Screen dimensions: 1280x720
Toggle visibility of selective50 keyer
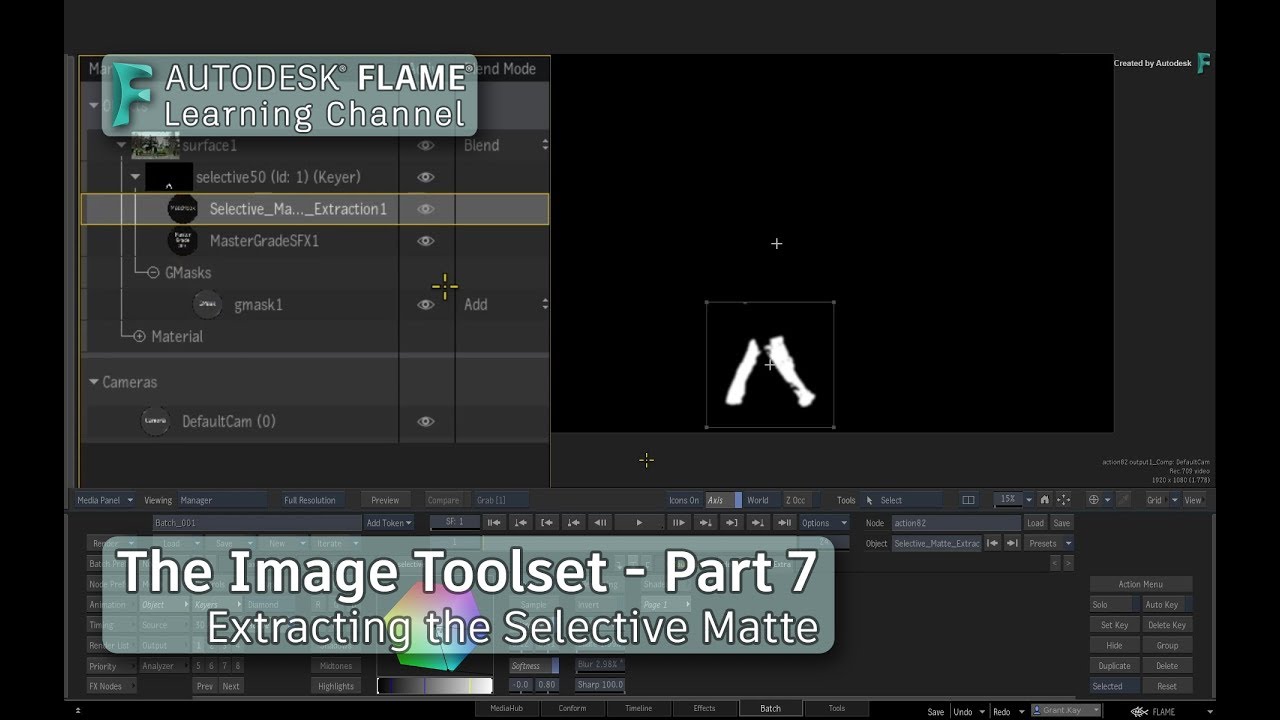pyautogui.click(x=426, y=177)
